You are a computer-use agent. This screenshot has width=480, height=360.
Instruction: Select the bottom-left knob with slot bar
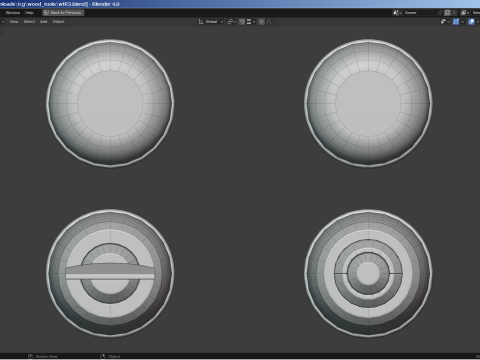[x=110, y=273]
